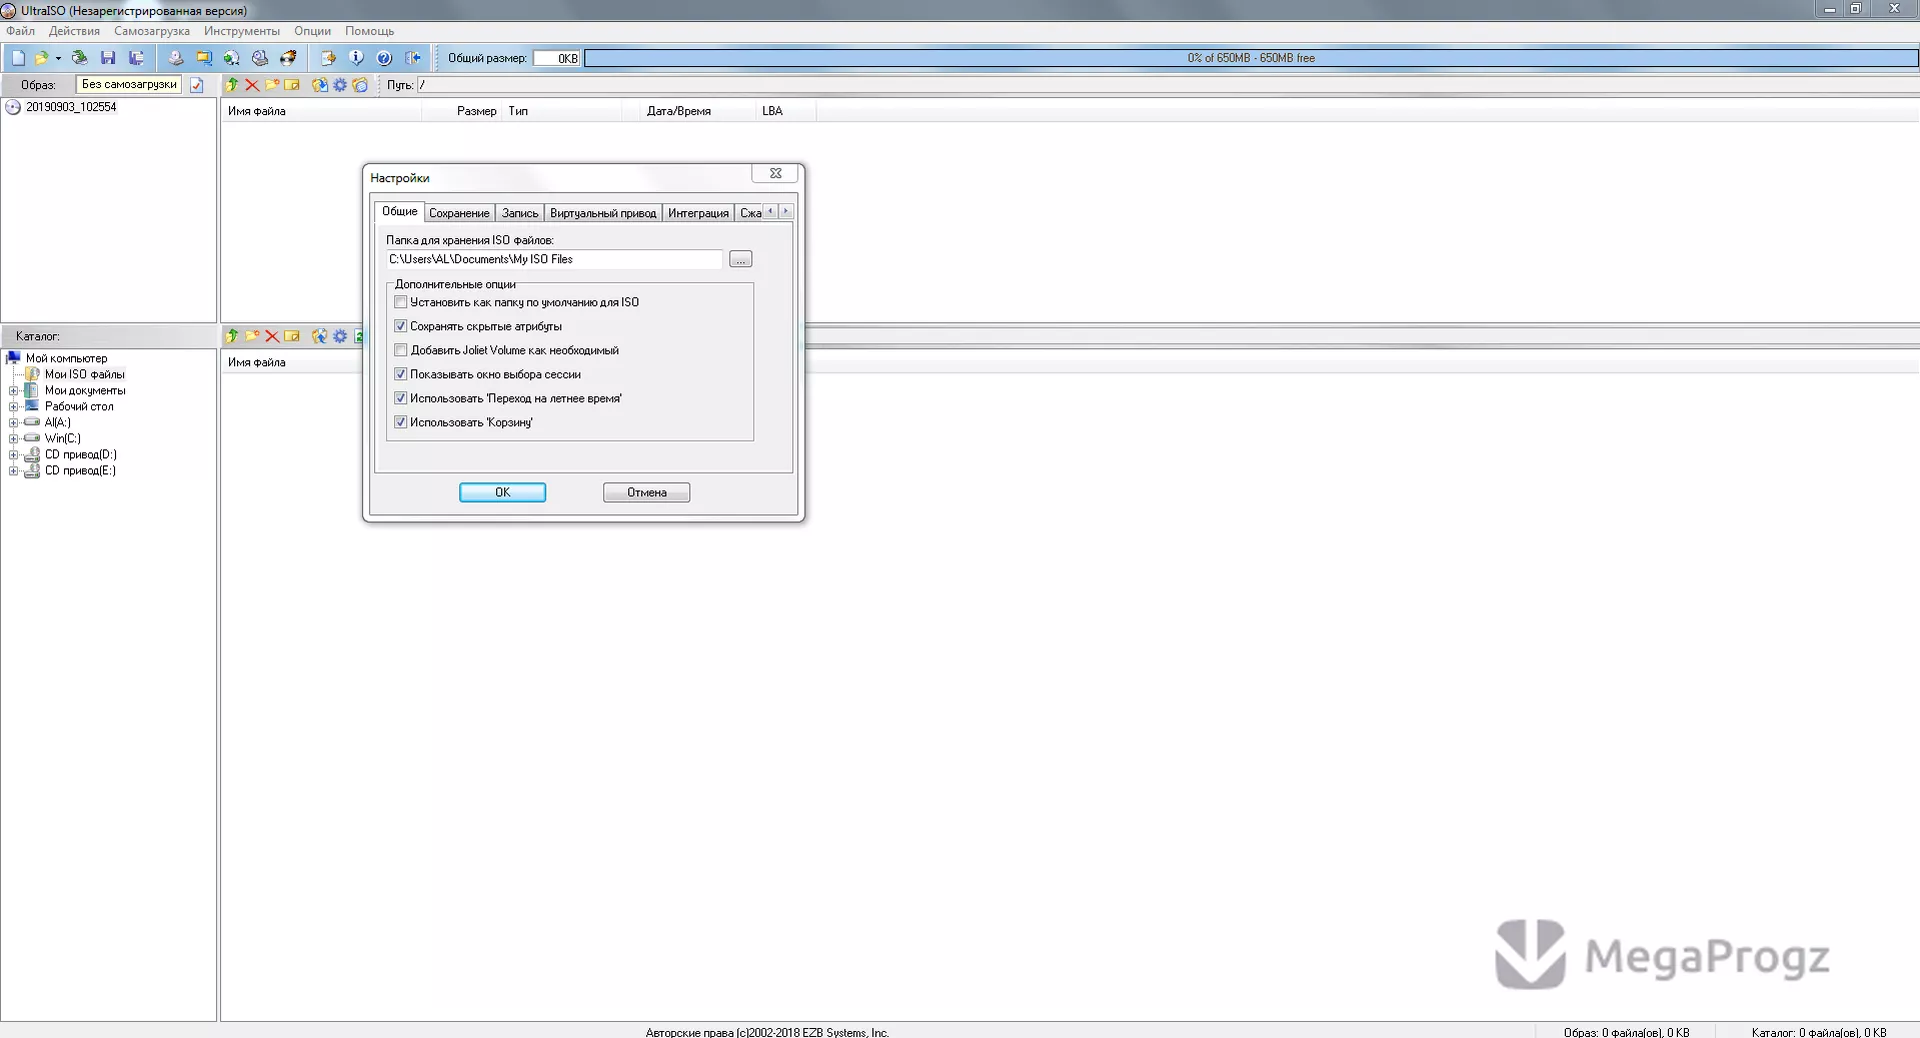Click the Rename icon in image toolbar
1920x1038 pixels.
pos(292,85)
